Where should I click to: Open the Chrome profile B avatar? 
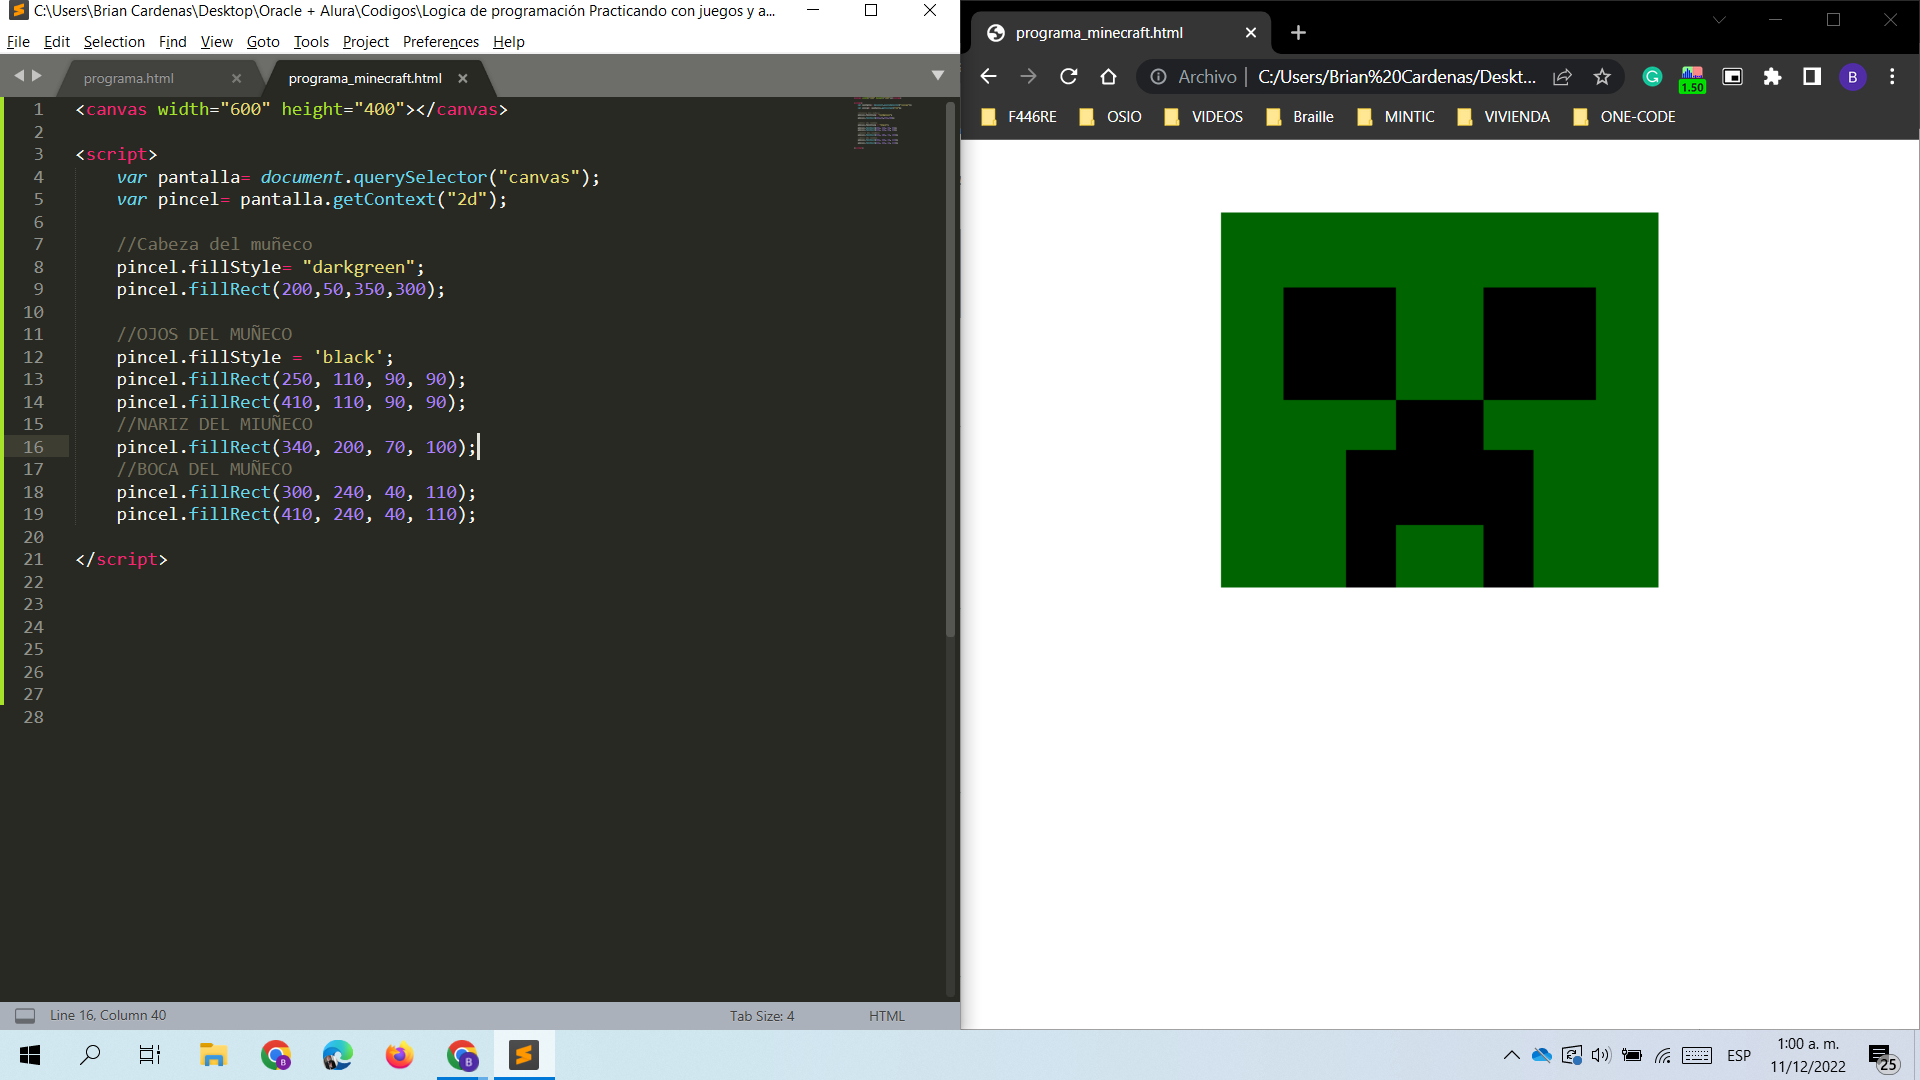click(x=1852, y=77)
